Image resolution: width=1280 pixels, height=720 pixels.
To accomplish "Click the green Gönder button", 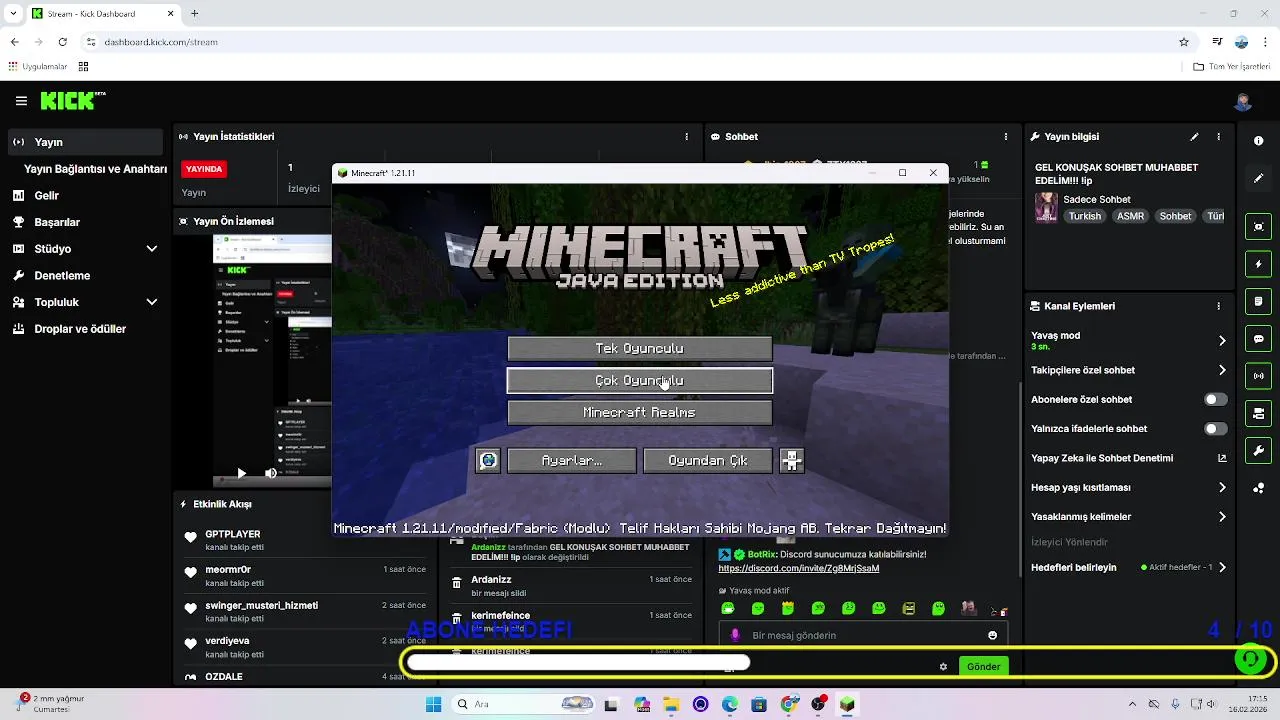I will (983, 666).
